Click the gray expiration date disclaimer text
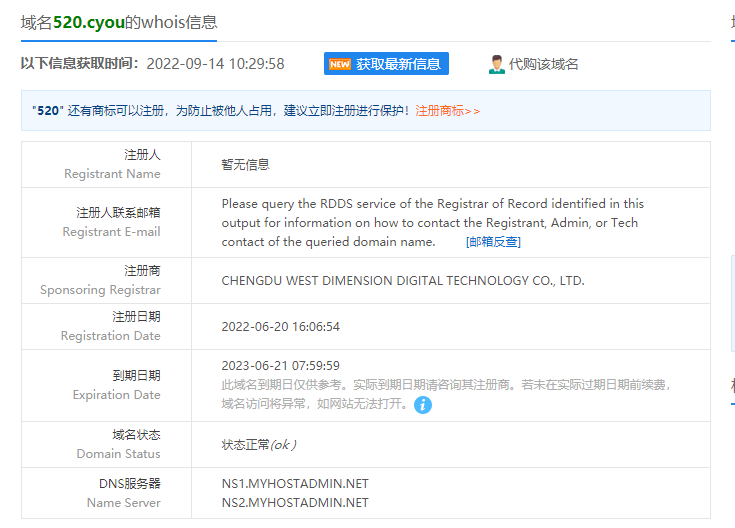This screenshot has width=735, height=528. point(445,385)
